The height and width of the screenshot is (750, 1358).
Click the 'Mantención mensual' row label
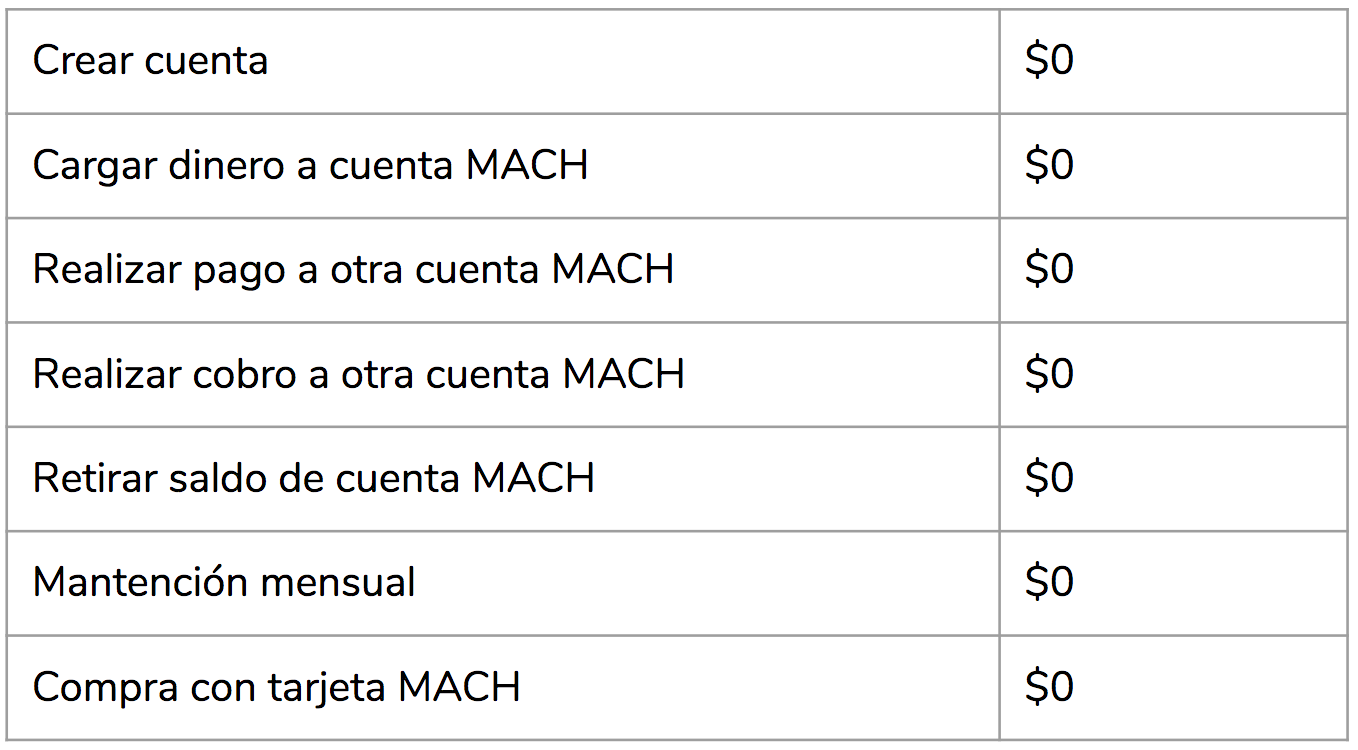[224, 582]
